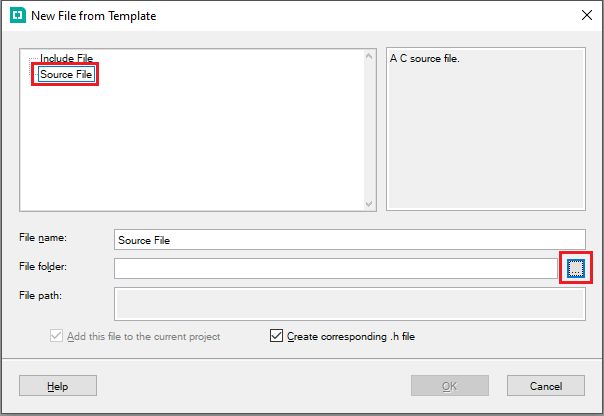Click empty area in the template list
604x416 pixels.
pyautogui.click(x=193, y=146)
